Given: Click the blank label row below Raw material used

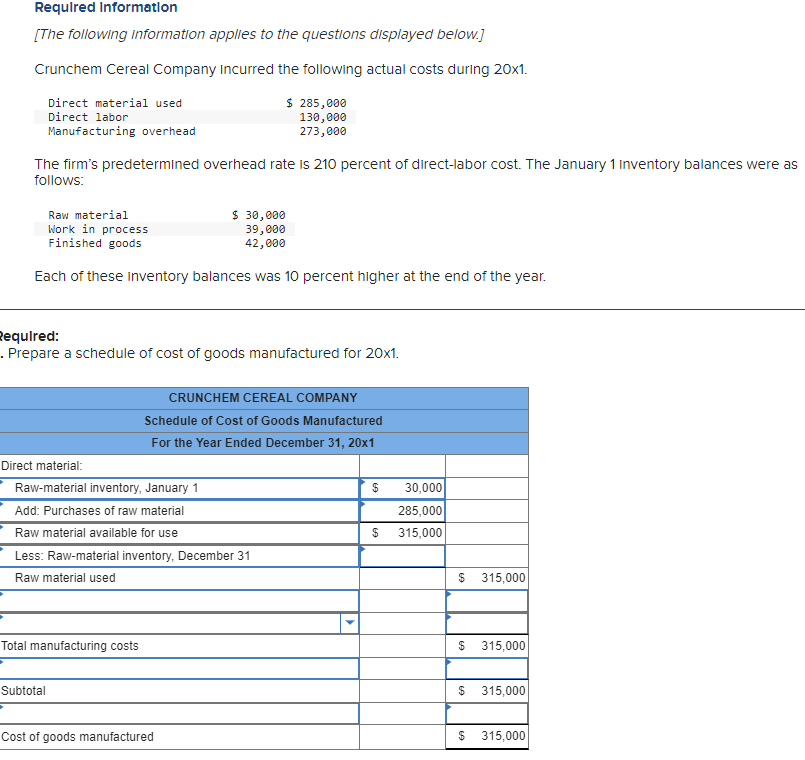Looking at the screenshot, I should tap(179, 601).
